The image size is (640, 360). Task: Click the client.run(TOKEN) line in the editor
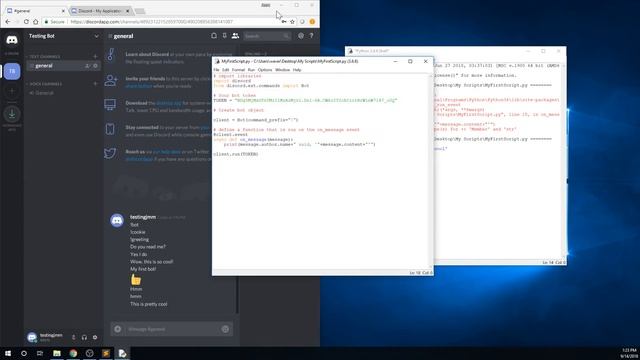click(x=236, y=154)
